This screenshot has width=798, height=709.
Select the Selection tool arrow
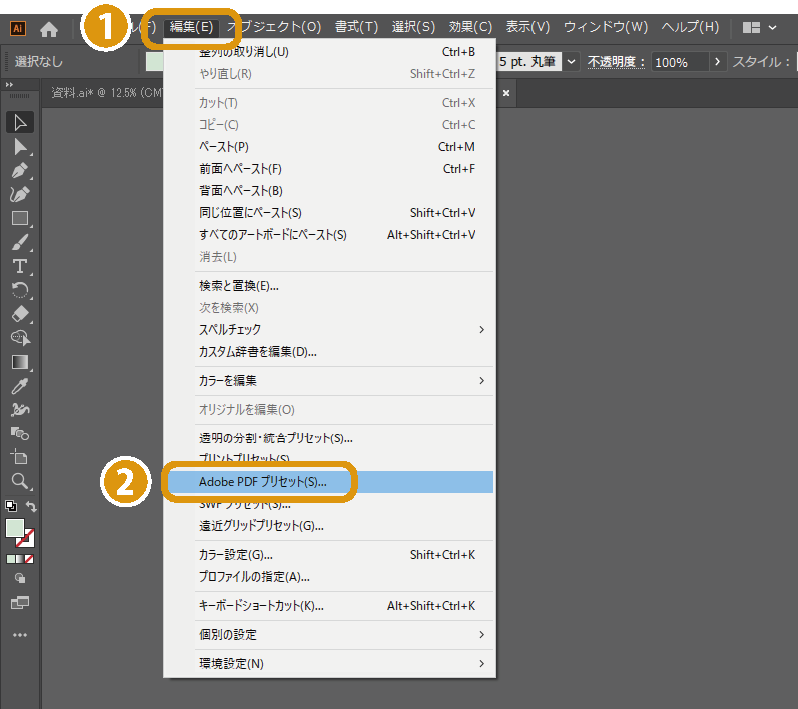(20, 123)
